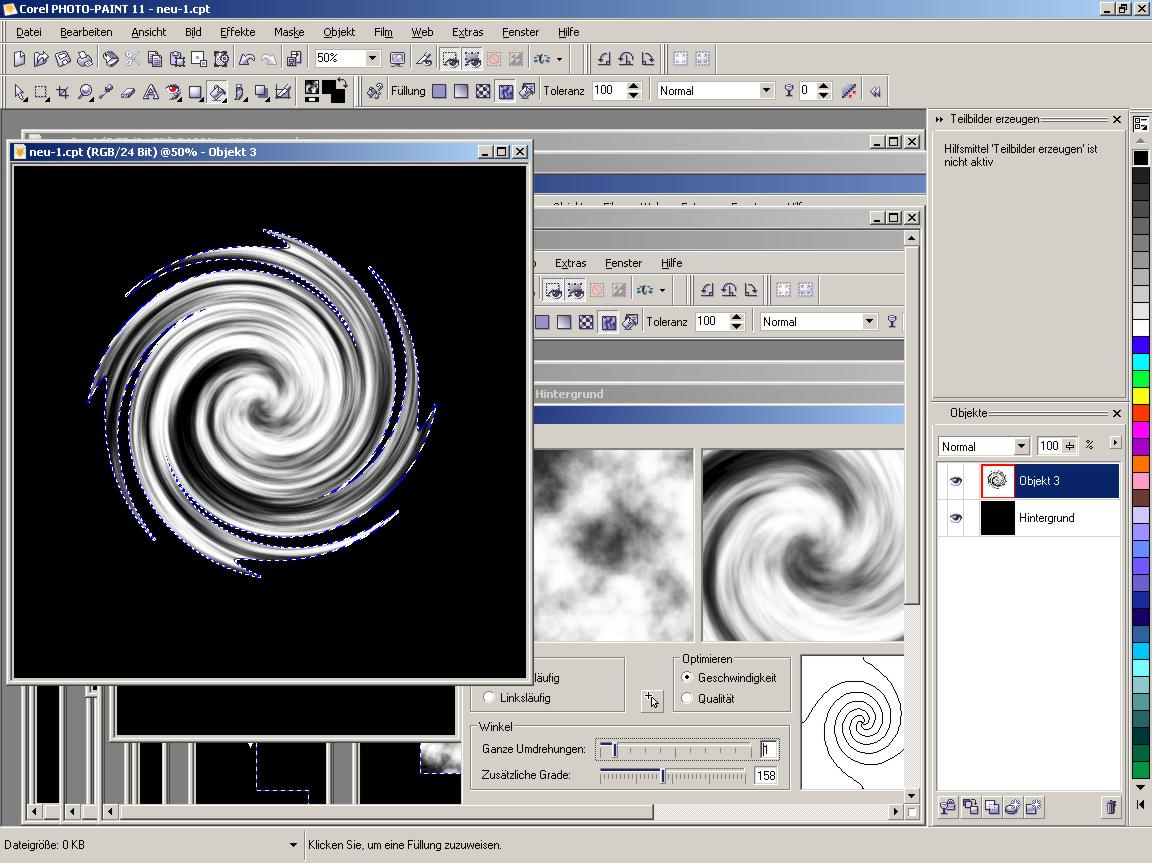Open the 50% zoom level dropdown
This screenshot has height=864, width=1152.
click(x=372, y=59)
